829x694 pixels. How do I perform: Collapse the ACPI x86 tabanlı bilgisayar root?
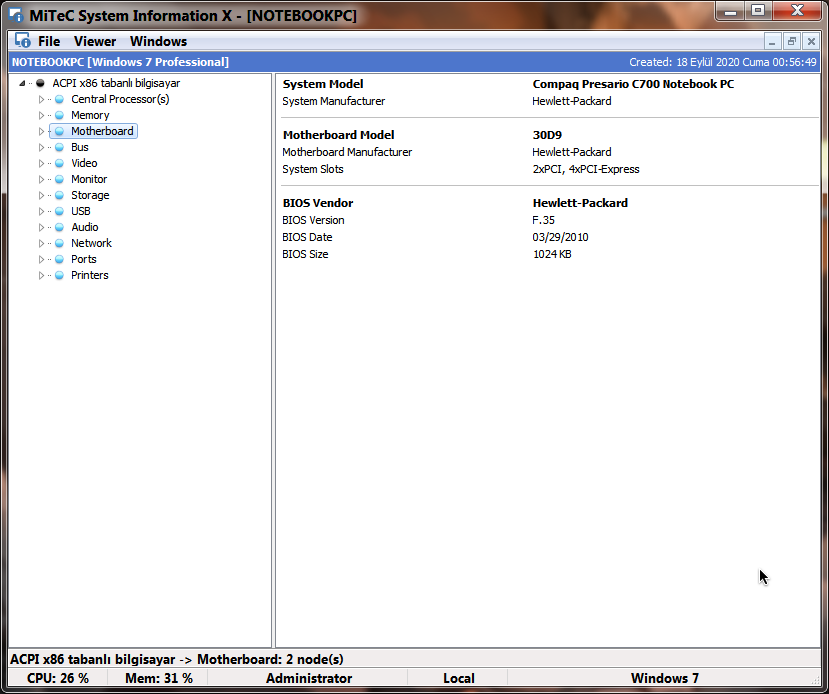pos(22,83)
